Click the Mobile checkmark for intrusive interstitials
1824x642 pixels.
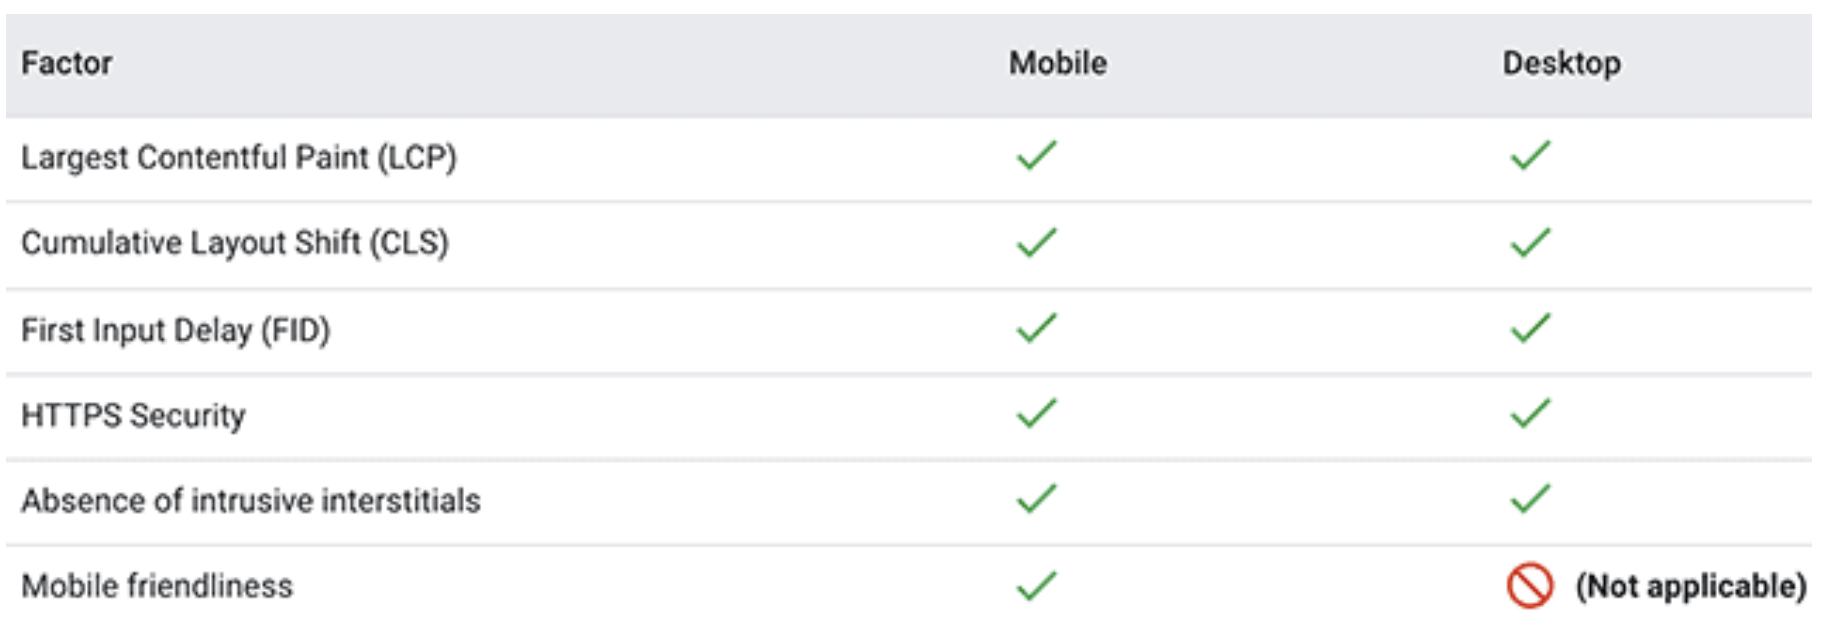click(x=1036, y=498)
